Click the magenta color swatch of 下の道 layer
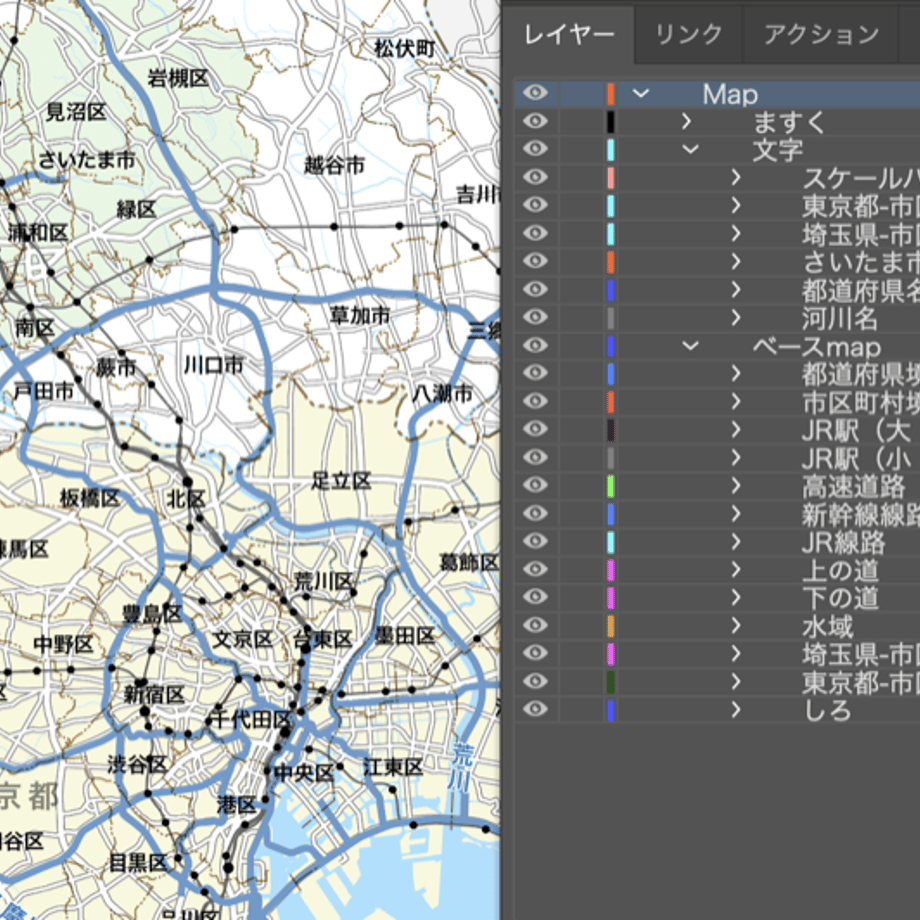This screenshot has height=920, width=920. click(611, 598)
